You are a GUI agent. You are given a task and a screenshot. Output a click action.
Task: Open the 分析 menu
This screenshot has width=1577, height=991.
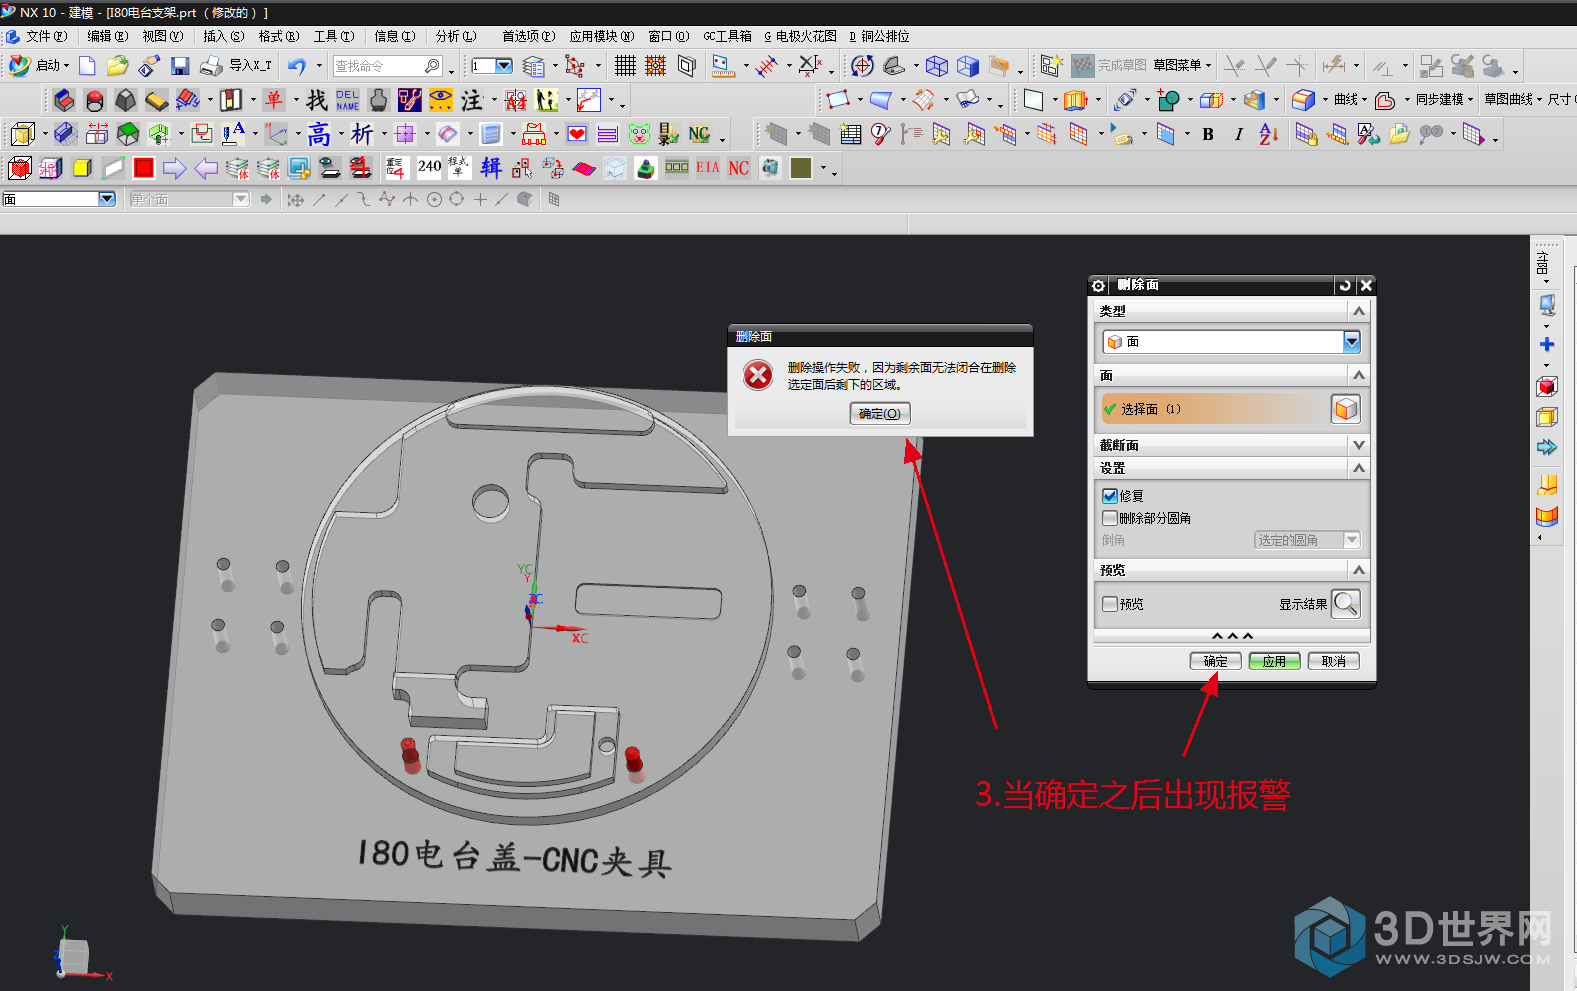(x=456, y=36)
